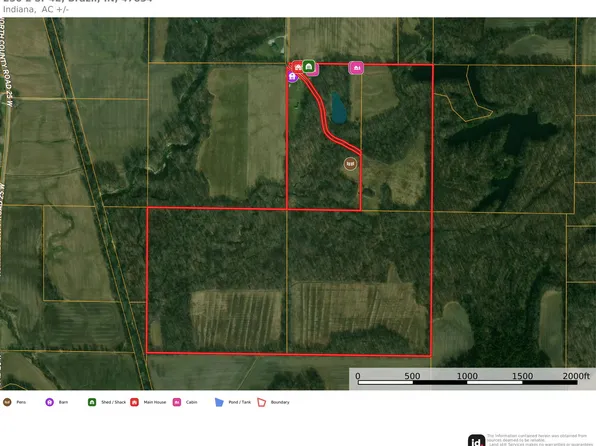
Task: Click the "Boundary" legend label
Action: click(280, 402)
